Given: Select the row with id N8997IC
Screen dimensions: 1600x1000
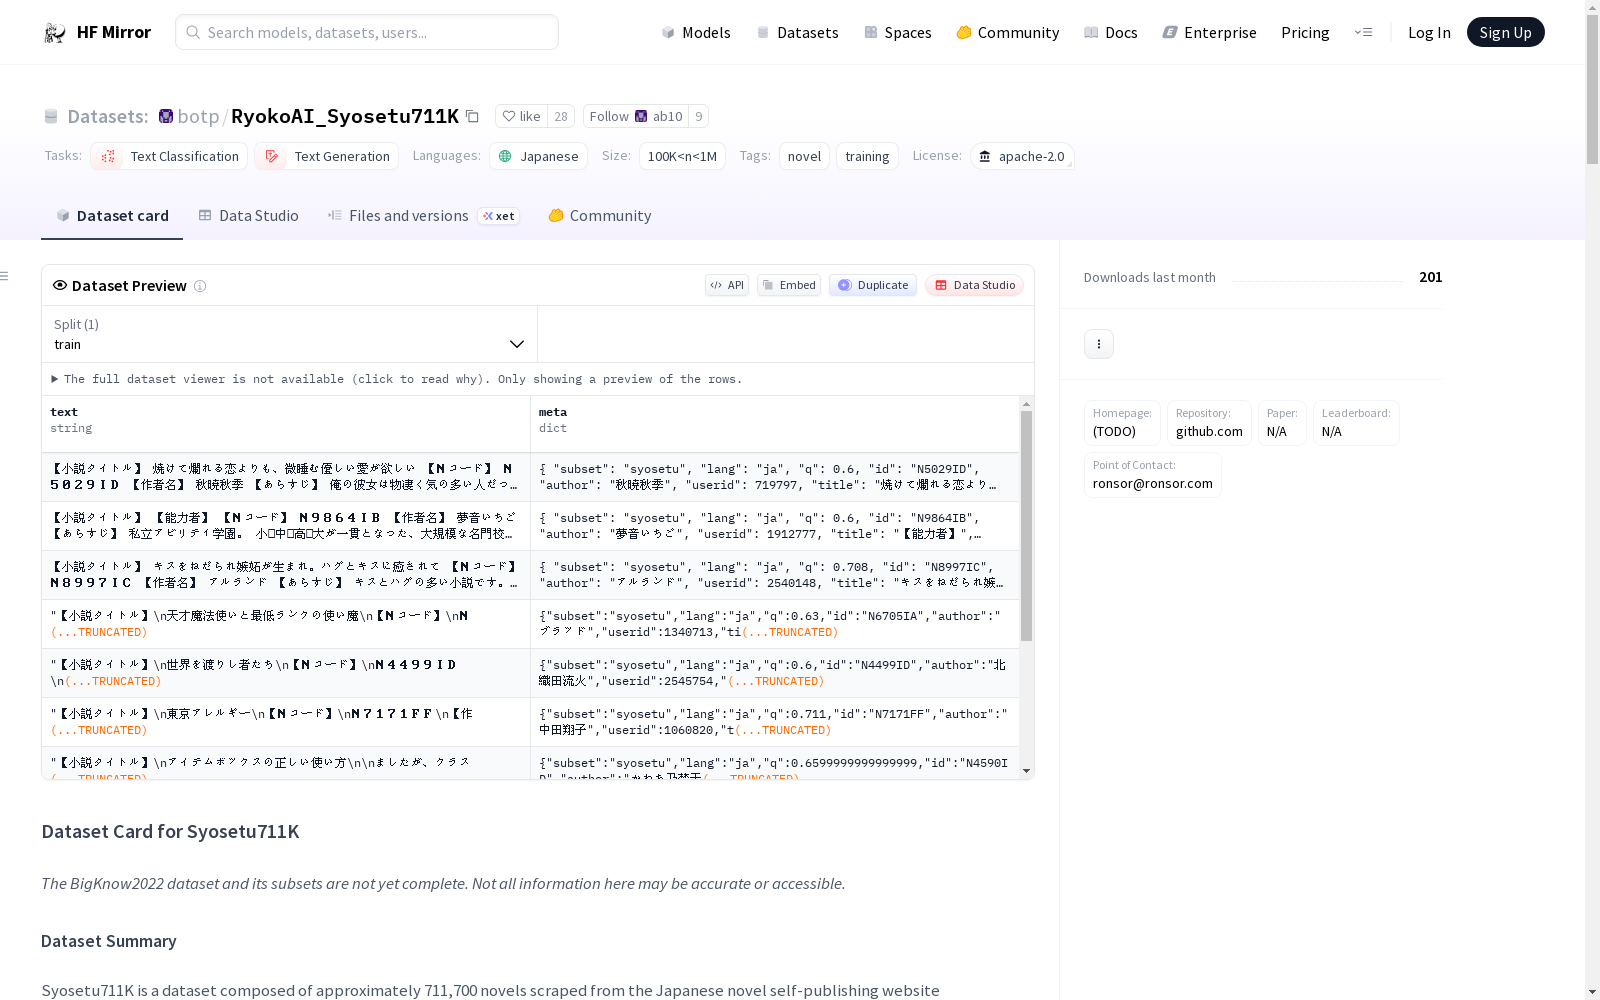Looking at the screenshot, I should [x=531, y=575].
